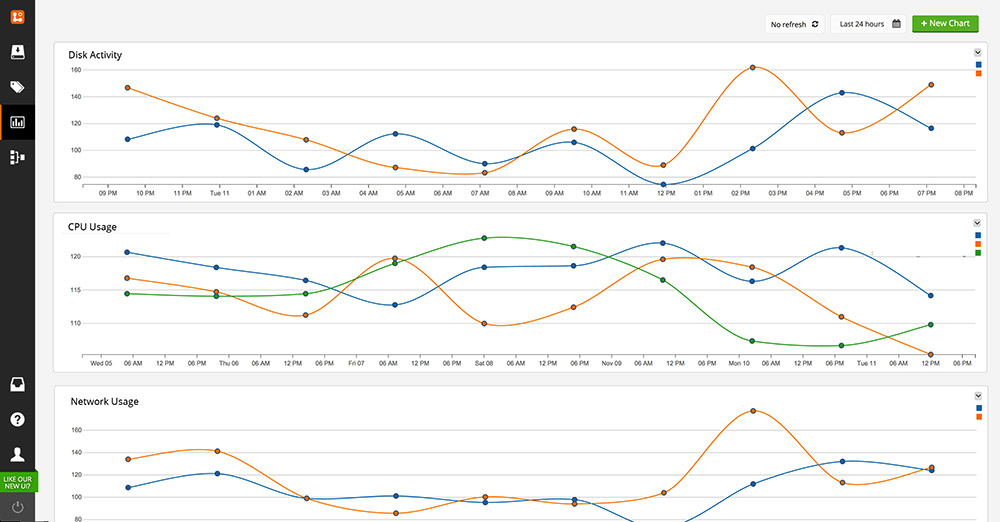Open the topology diagram sidebar icon
Viewport: 1000px width, 522px height.
[17, 157]
